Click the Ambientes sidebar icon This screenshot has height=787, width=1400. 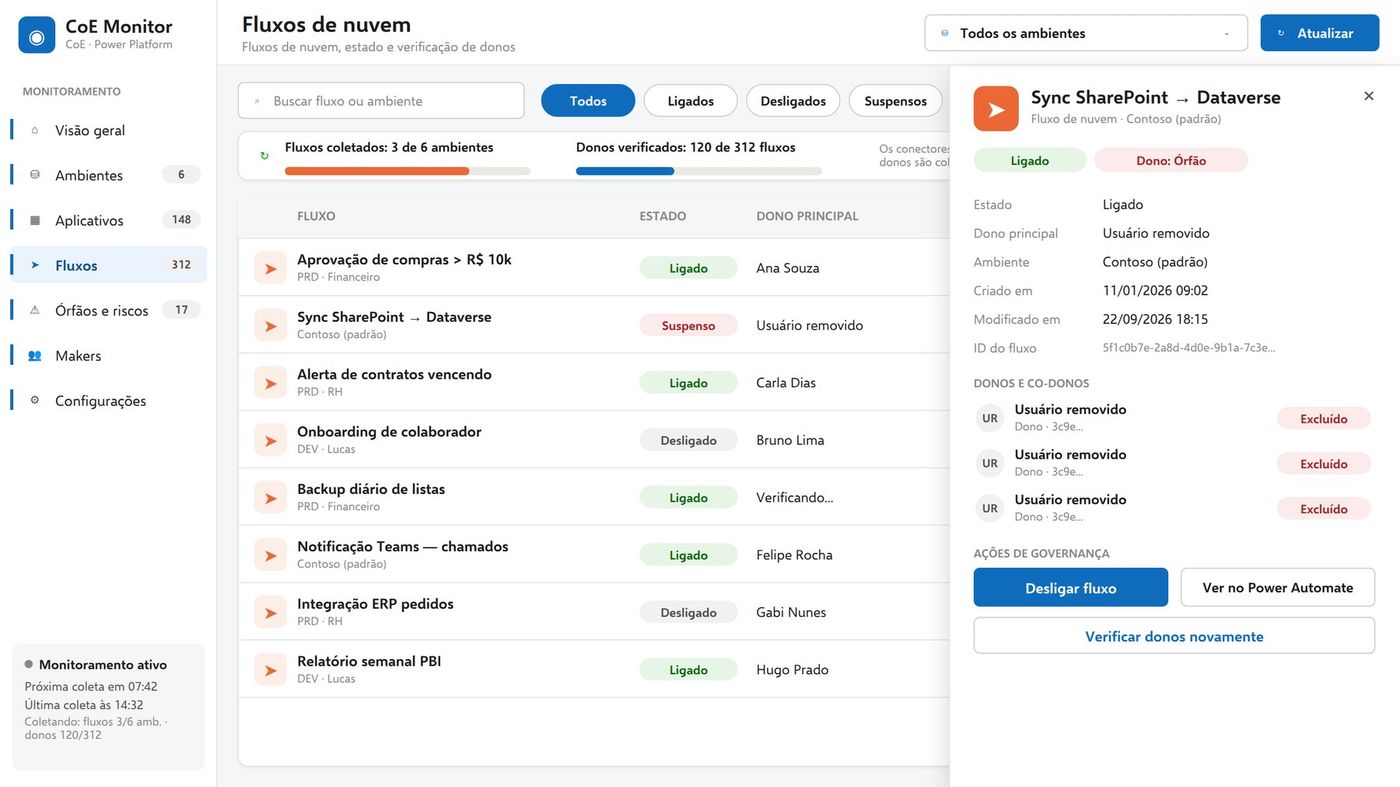(35, 175)
